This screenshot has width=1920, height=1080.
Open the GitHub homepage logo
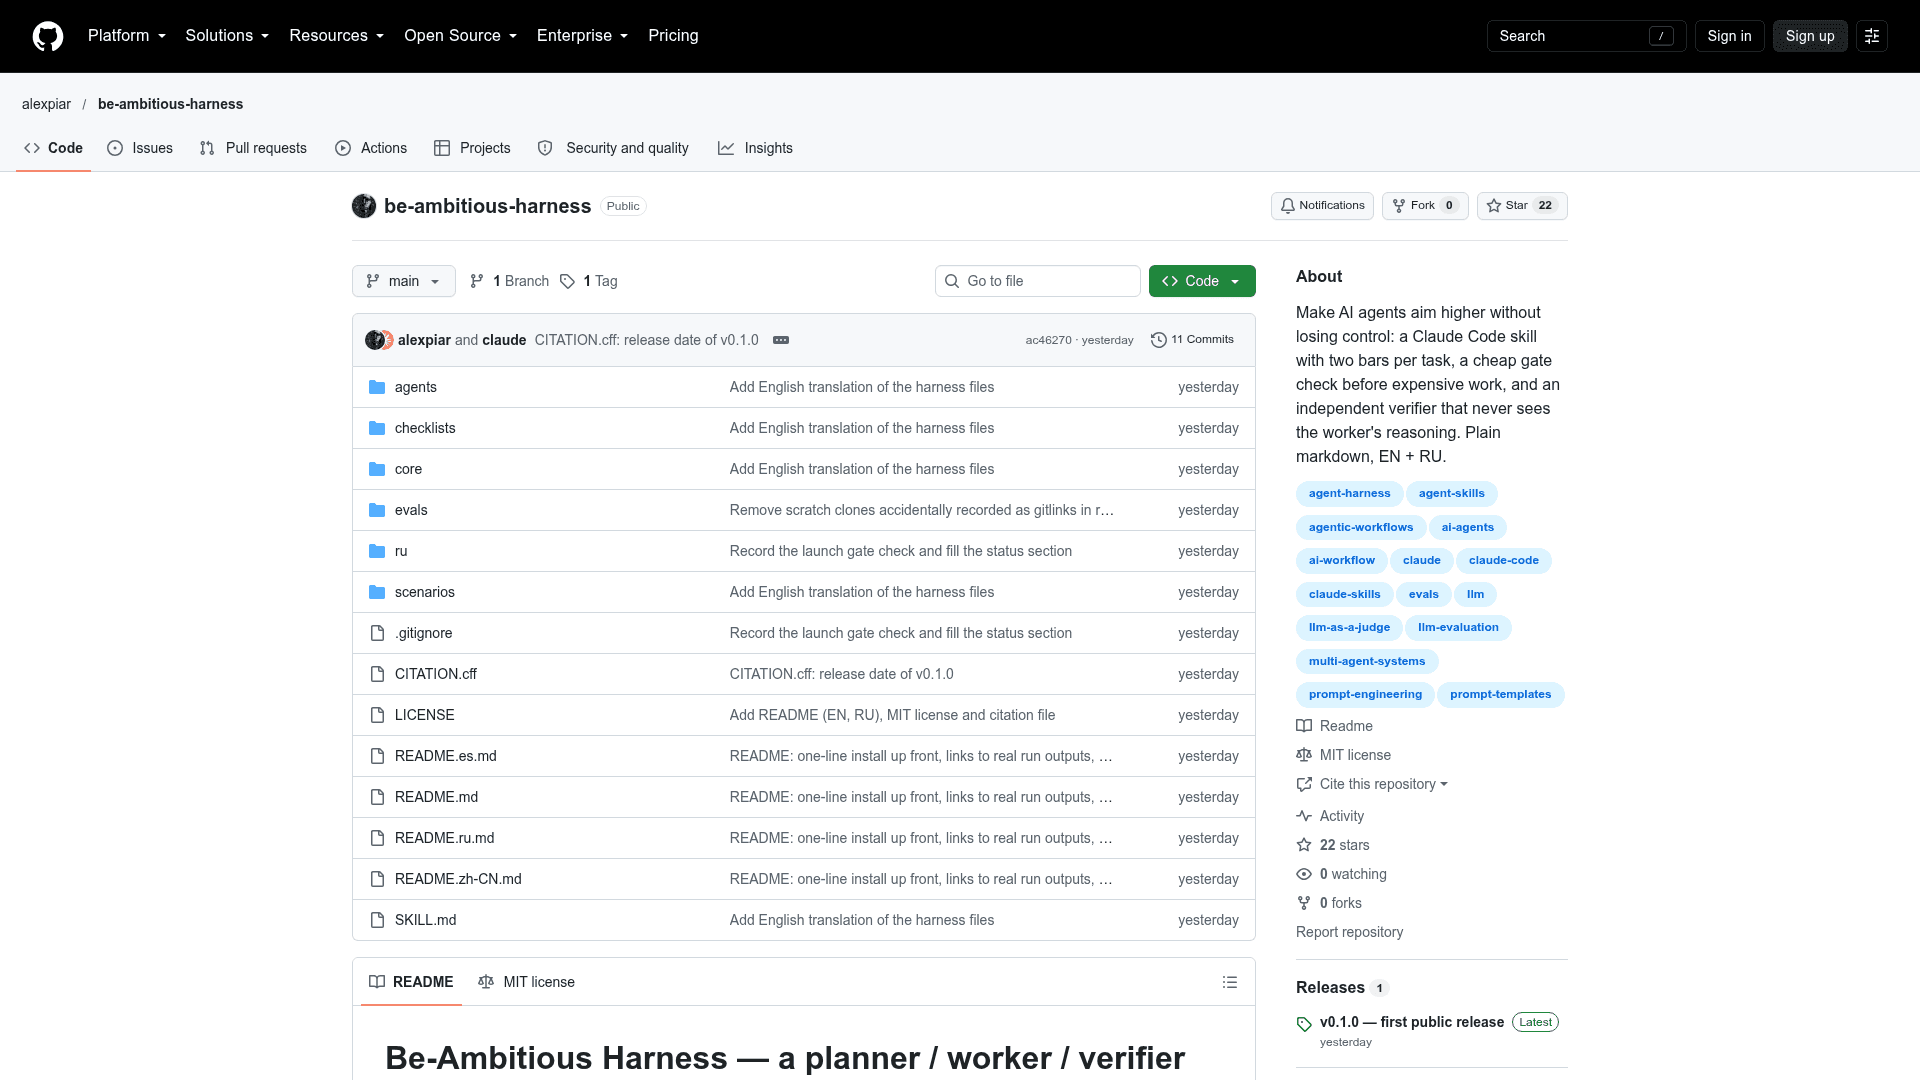click(48, 36)
